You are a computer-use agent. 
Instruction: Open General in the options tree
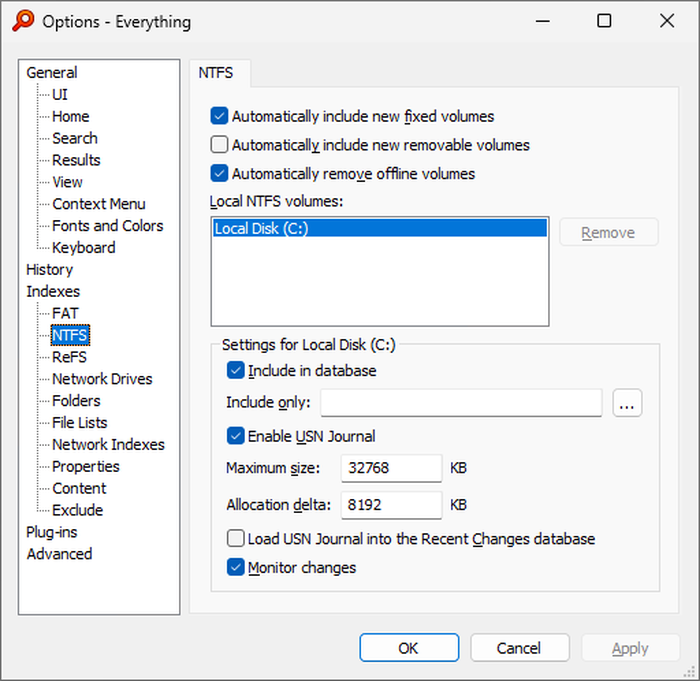[52, 72]
